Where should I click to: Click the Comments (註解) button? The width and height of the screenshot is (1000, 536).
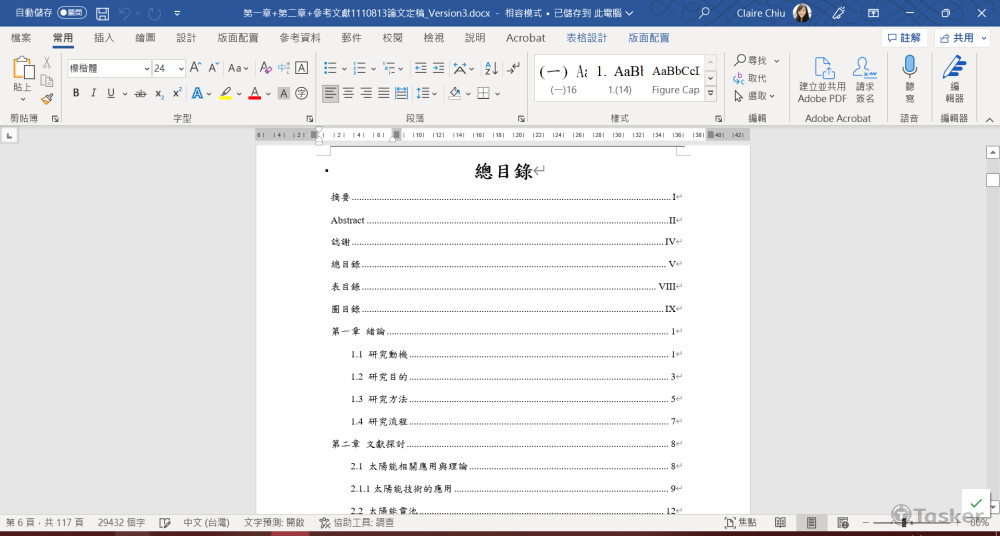[x=904, y=38]
